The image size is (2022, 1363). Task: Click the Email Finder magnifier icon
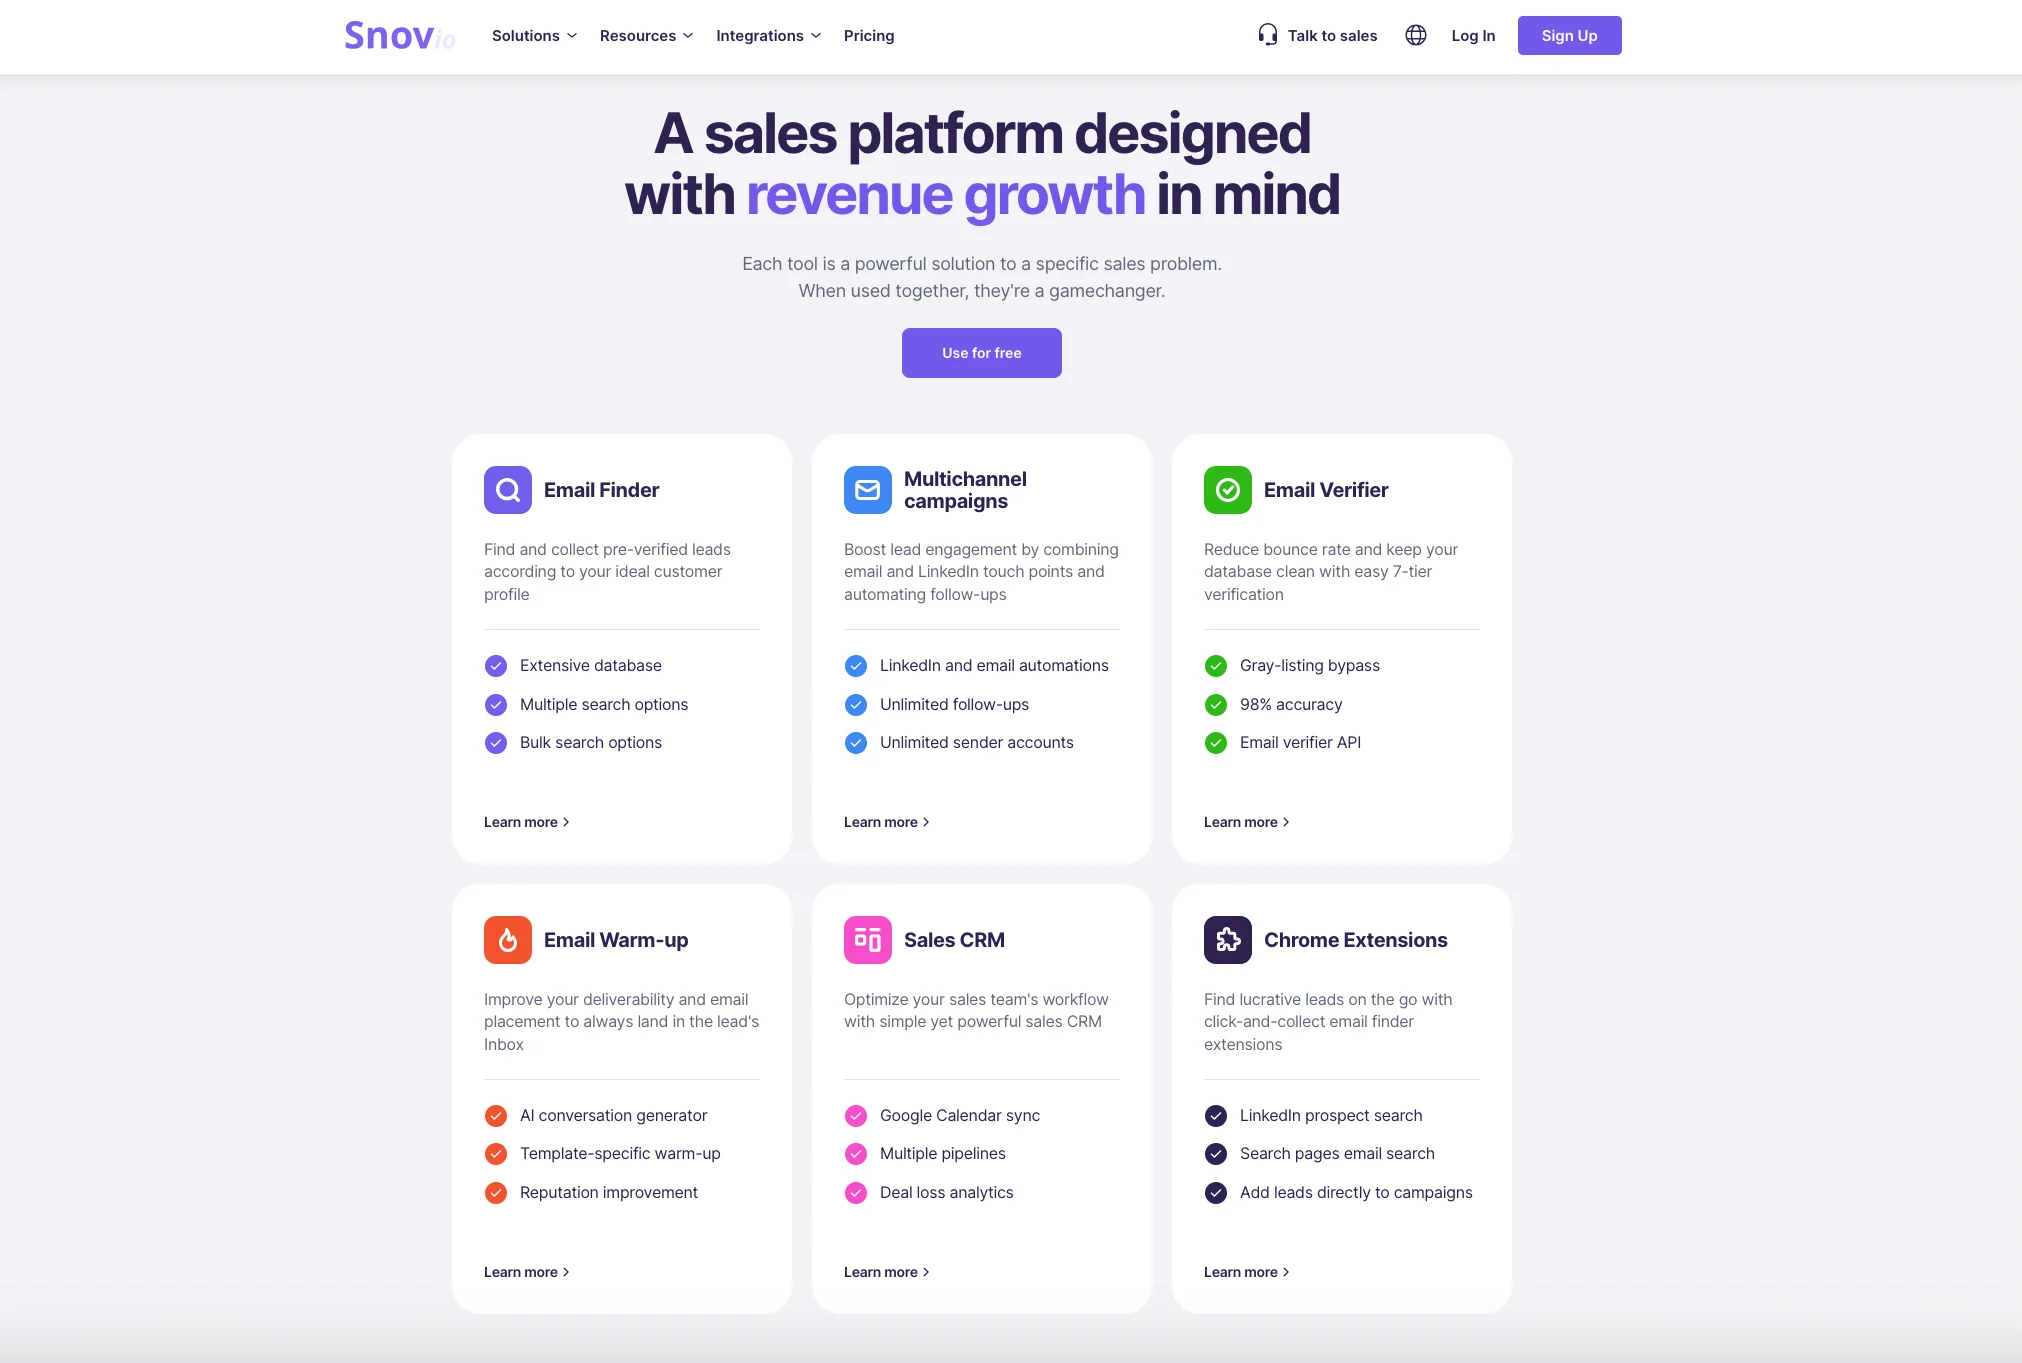point(508,490)
